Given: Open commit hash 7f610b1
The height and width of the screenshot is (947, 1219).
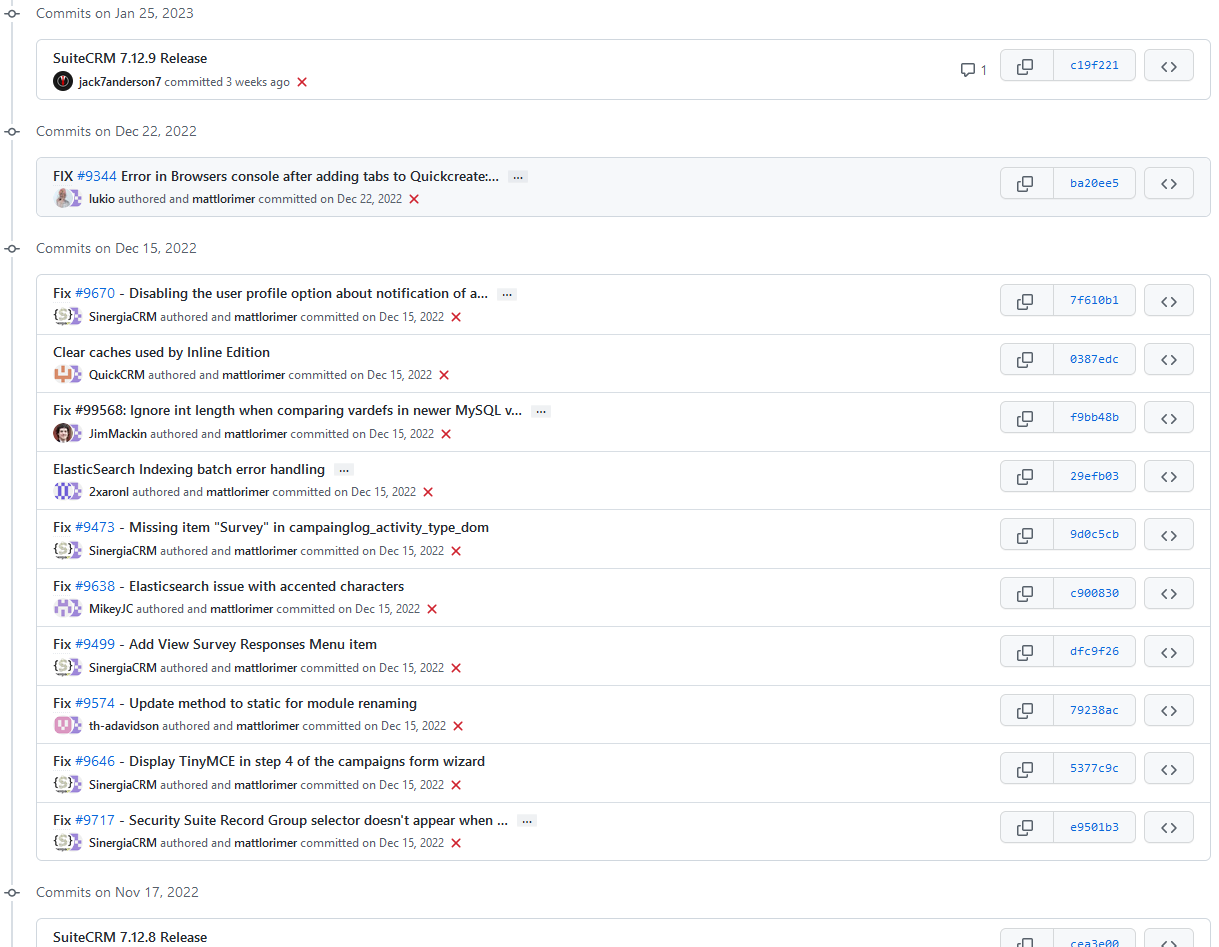Looking at the screenshot, I should point(1094,301).
